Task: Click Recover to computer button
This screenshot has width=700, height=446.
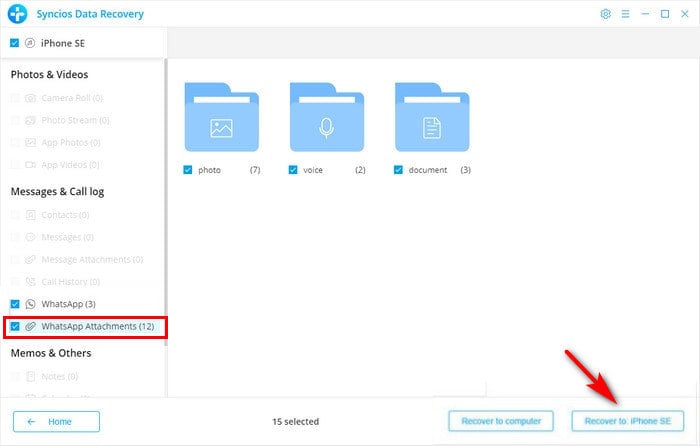Action: 501,421
